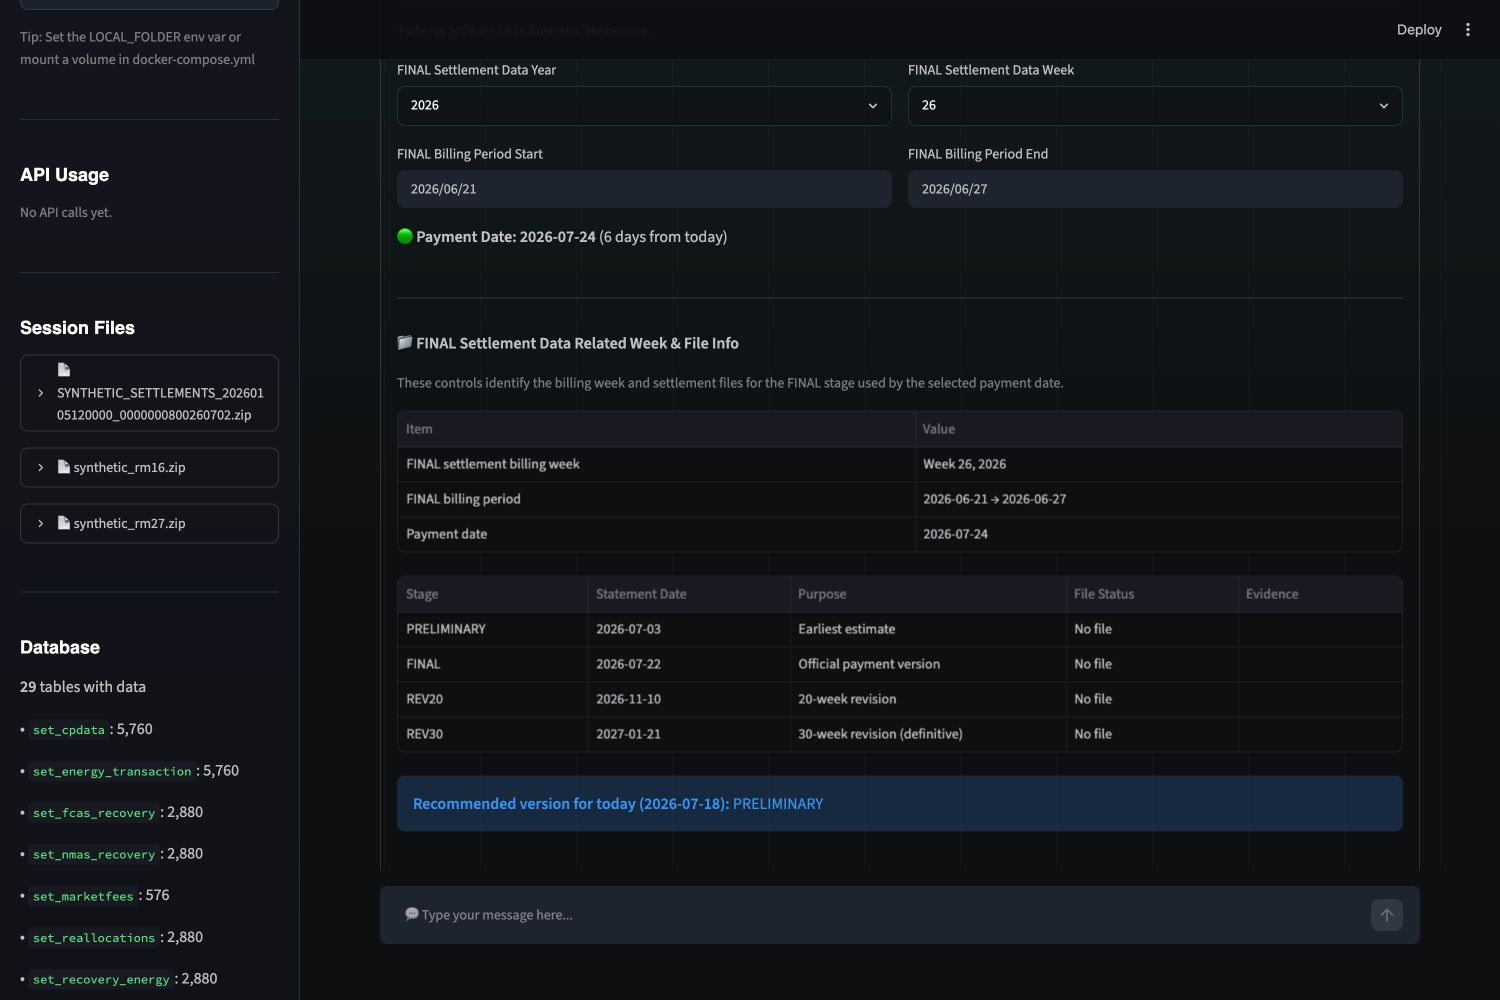Click the 2026-07-24 payment date value cell
Image resolution: width=1500 pixels, height=1000 pixels.
[x=1158, y=534]
